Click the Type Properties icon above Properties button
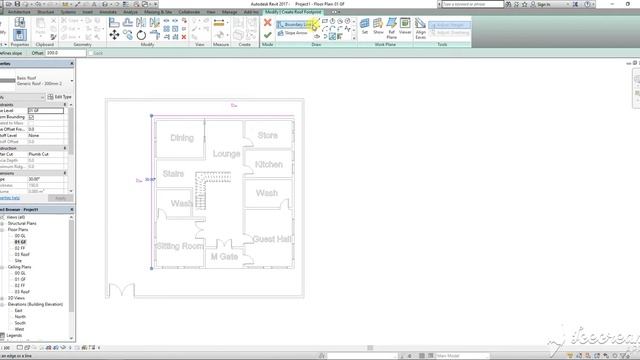 click(20, 22)
